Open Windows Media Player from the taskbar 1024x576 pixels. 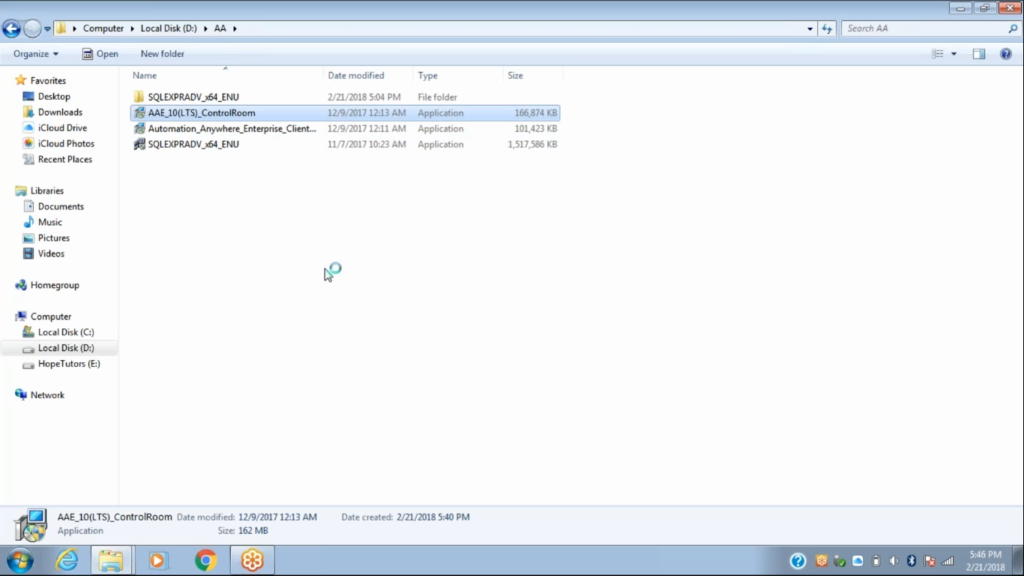coord(159,561)
